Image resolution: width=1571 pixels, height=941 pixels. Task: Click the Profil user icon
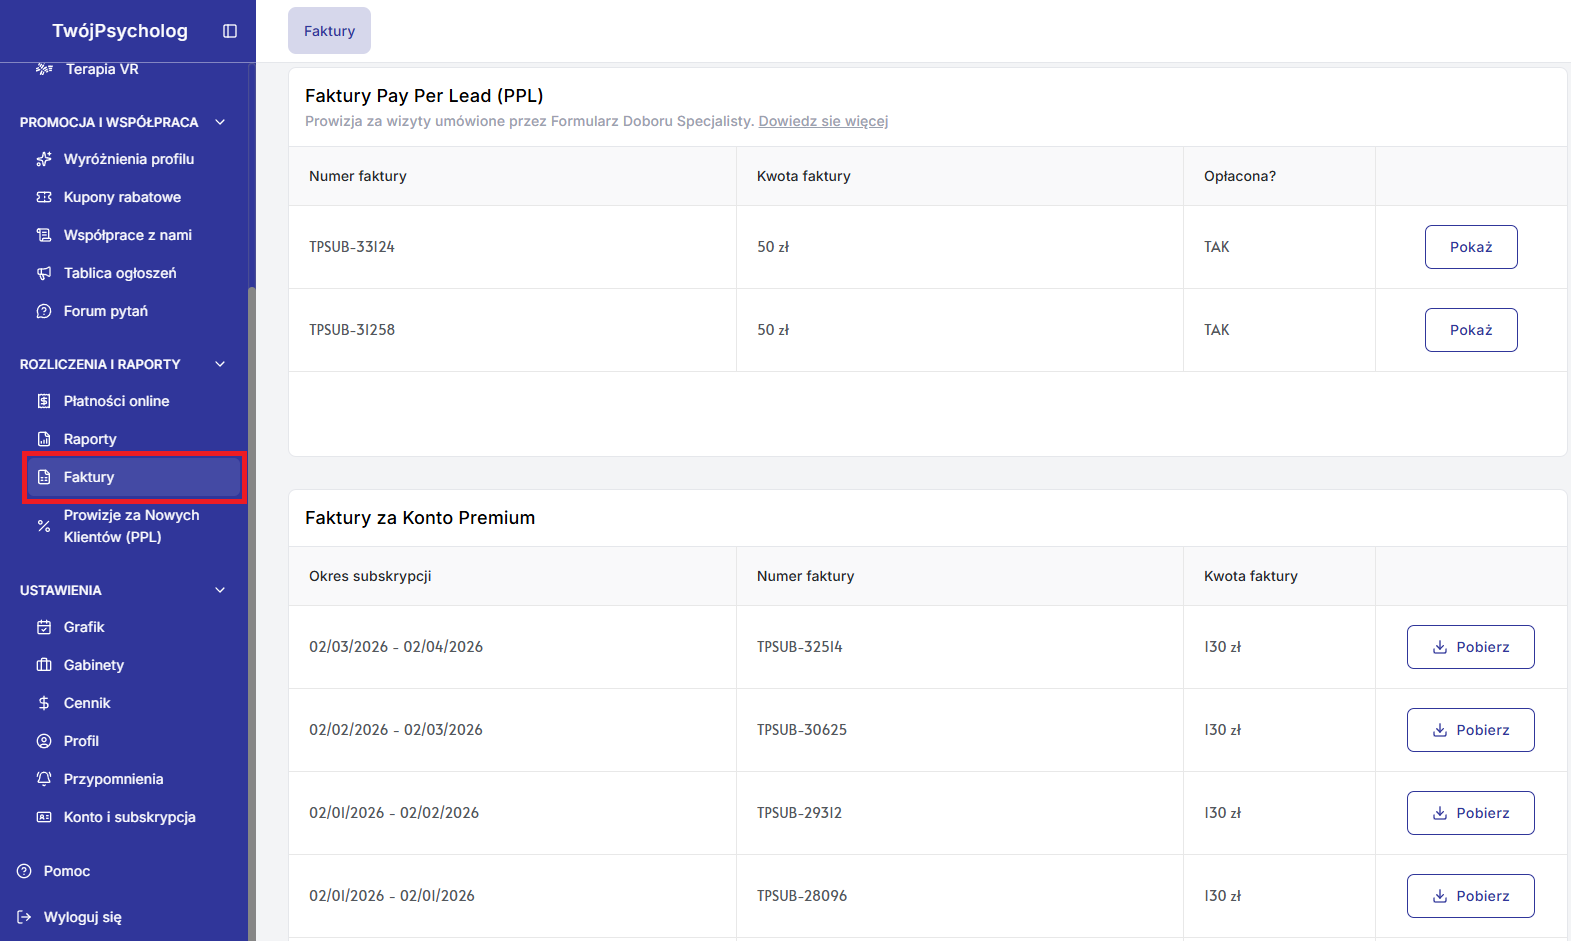point(44,741)
